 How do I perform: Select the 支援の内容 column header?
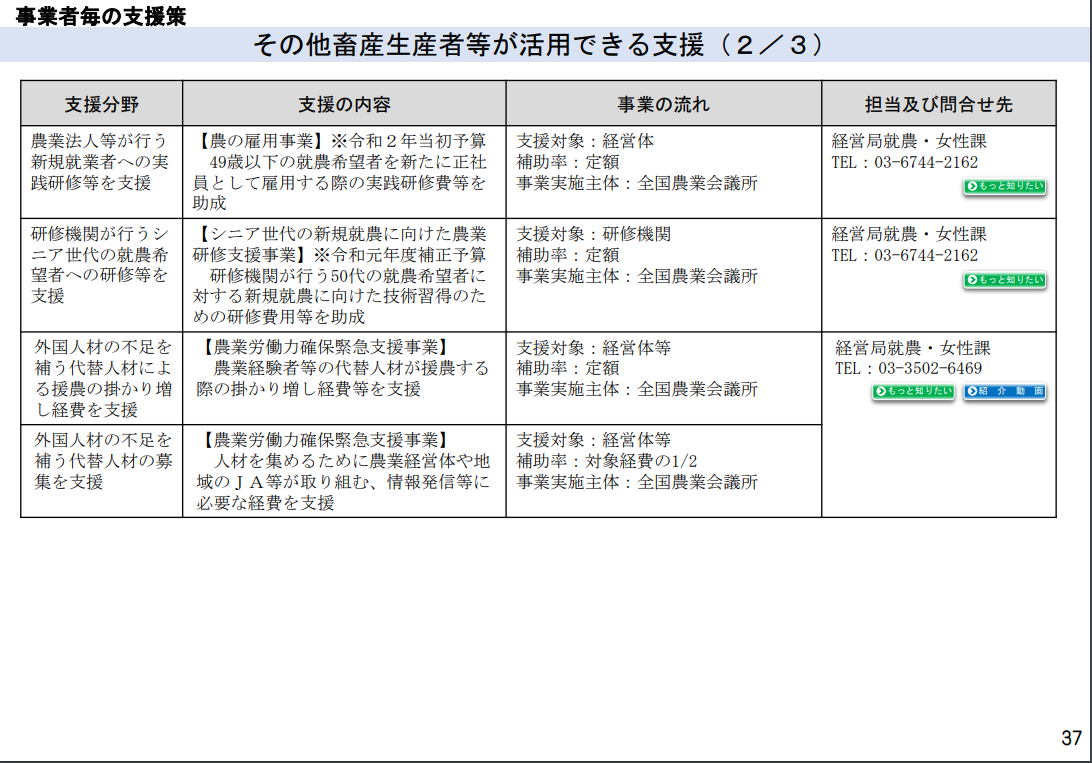[x=344, y=104]
